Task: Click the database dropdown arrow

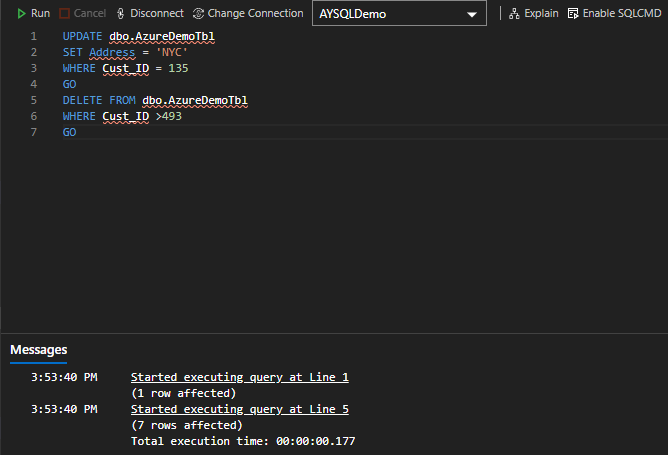Action: 472,15
